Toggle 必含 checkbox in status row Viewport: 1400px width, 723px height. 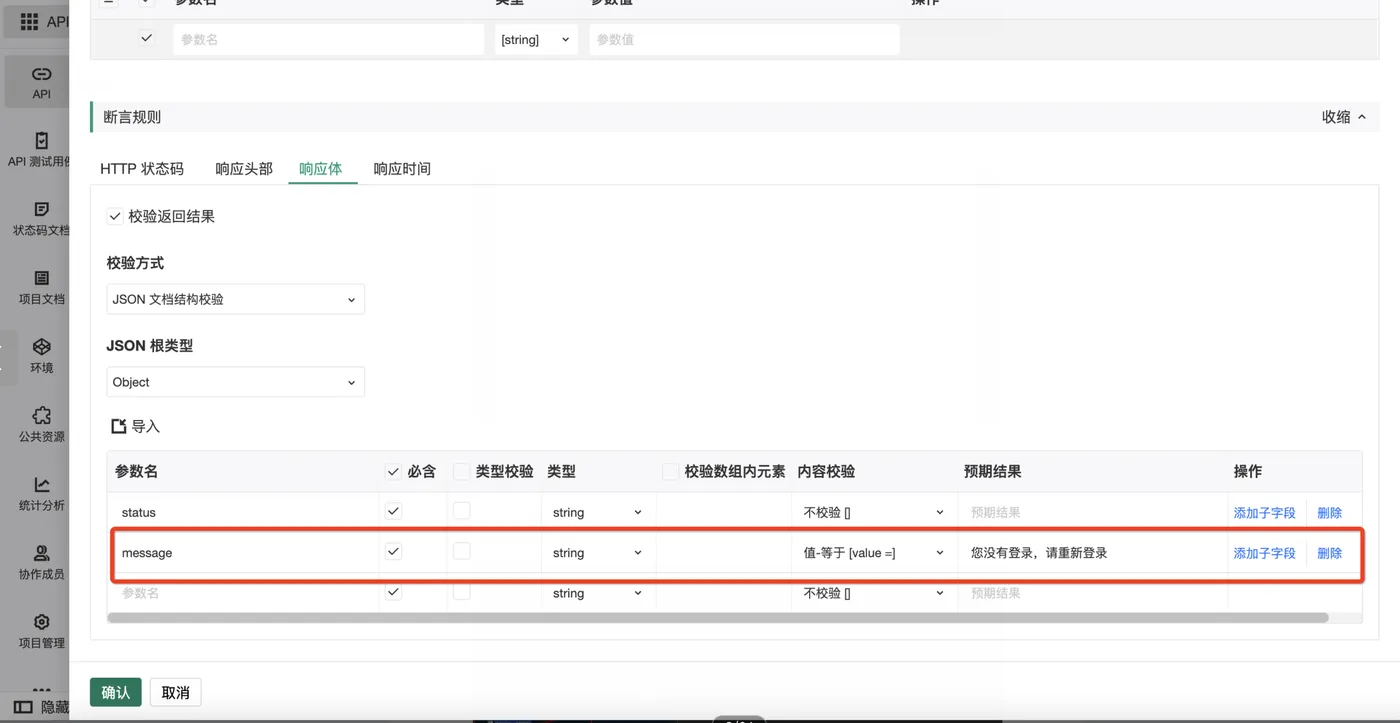pyautogui.click(x=393, y=511)
